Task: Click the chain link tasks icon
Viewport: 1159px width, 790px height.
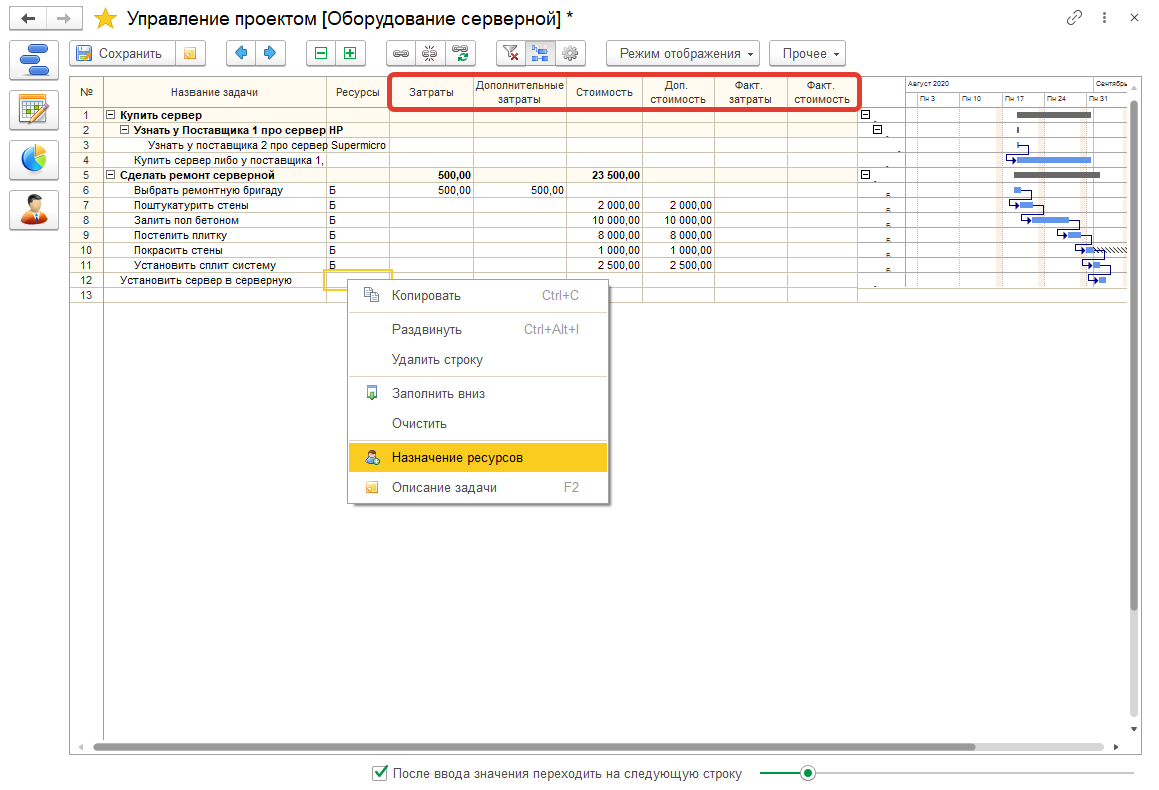Action: click(400, 54)
